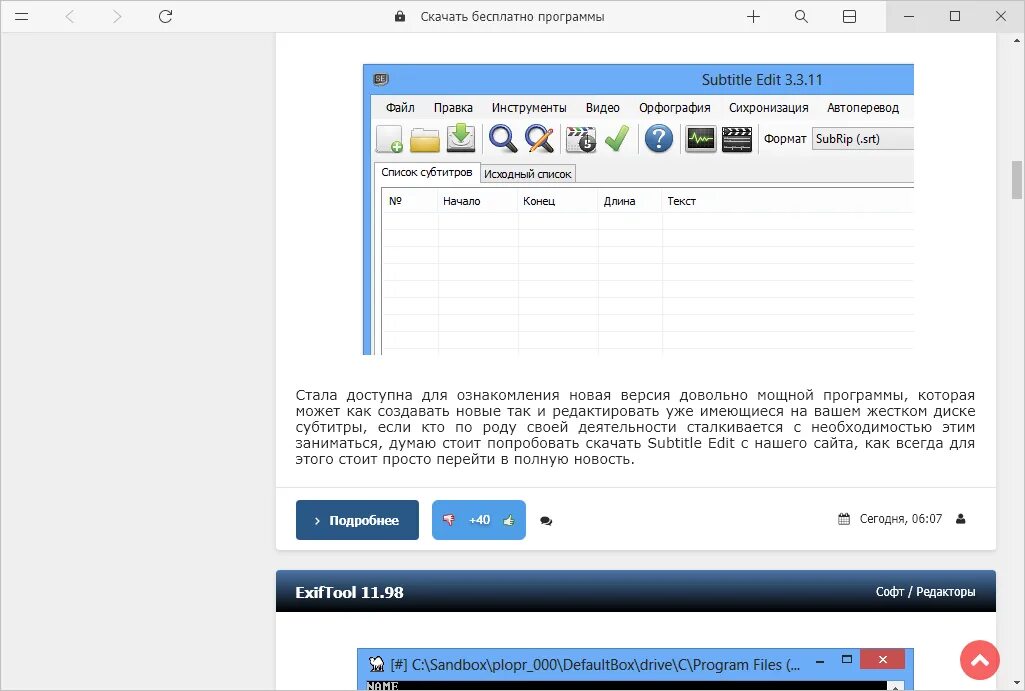Click the author user icon

click(x=960, y=519)
